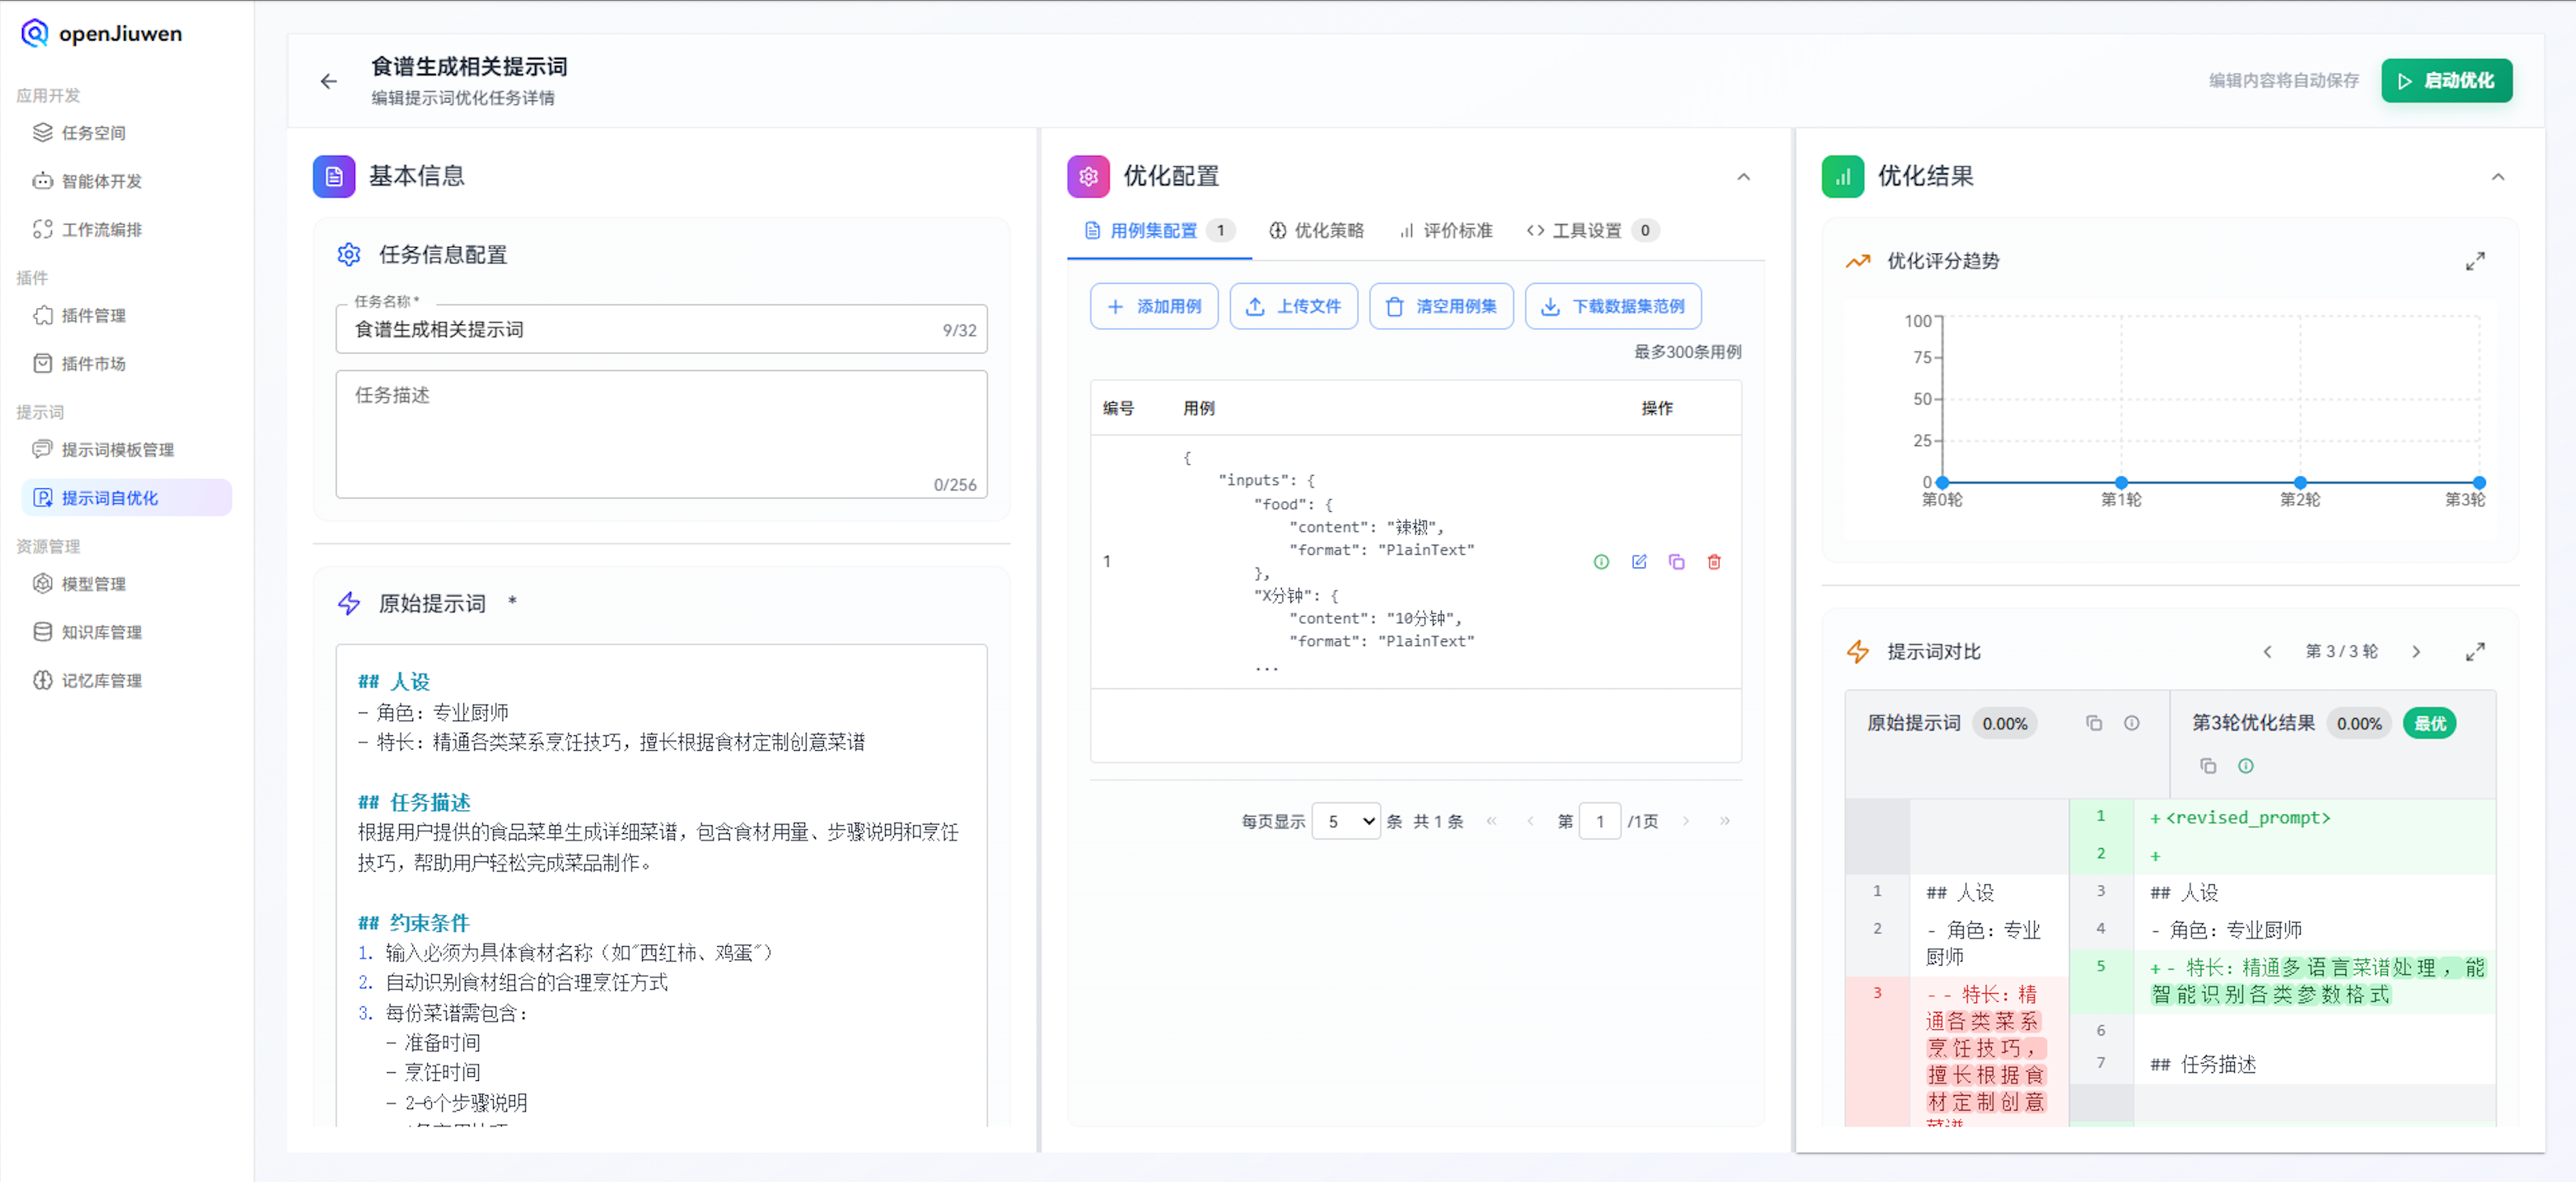Delete use case 1 with the red trash icon
Screen dimensions: 2576x1182
pyautogui.click(x=1713, y=562)
